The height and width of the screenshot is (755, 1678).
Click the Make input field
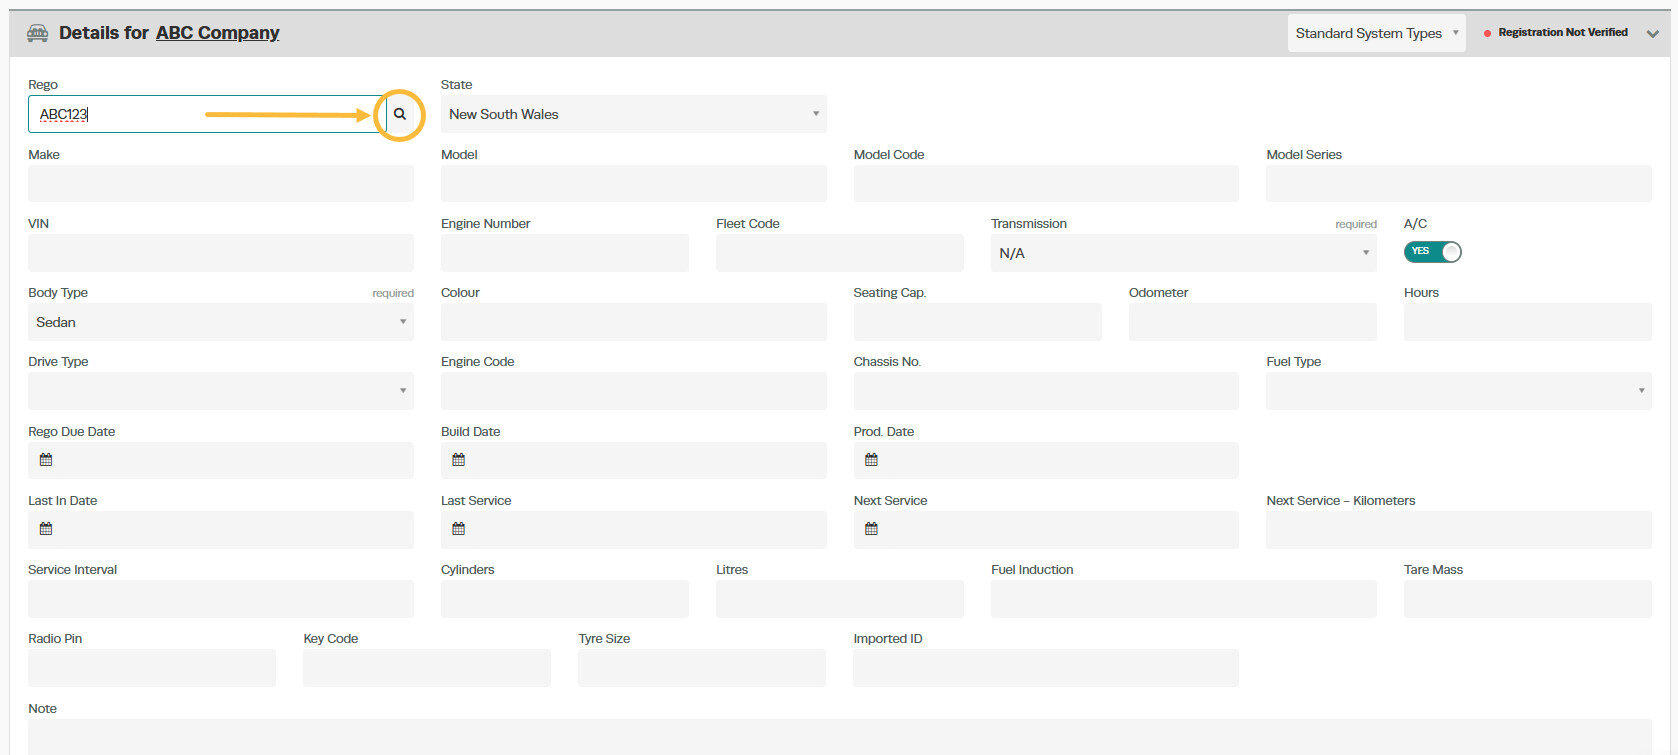[x=221, y=184]
